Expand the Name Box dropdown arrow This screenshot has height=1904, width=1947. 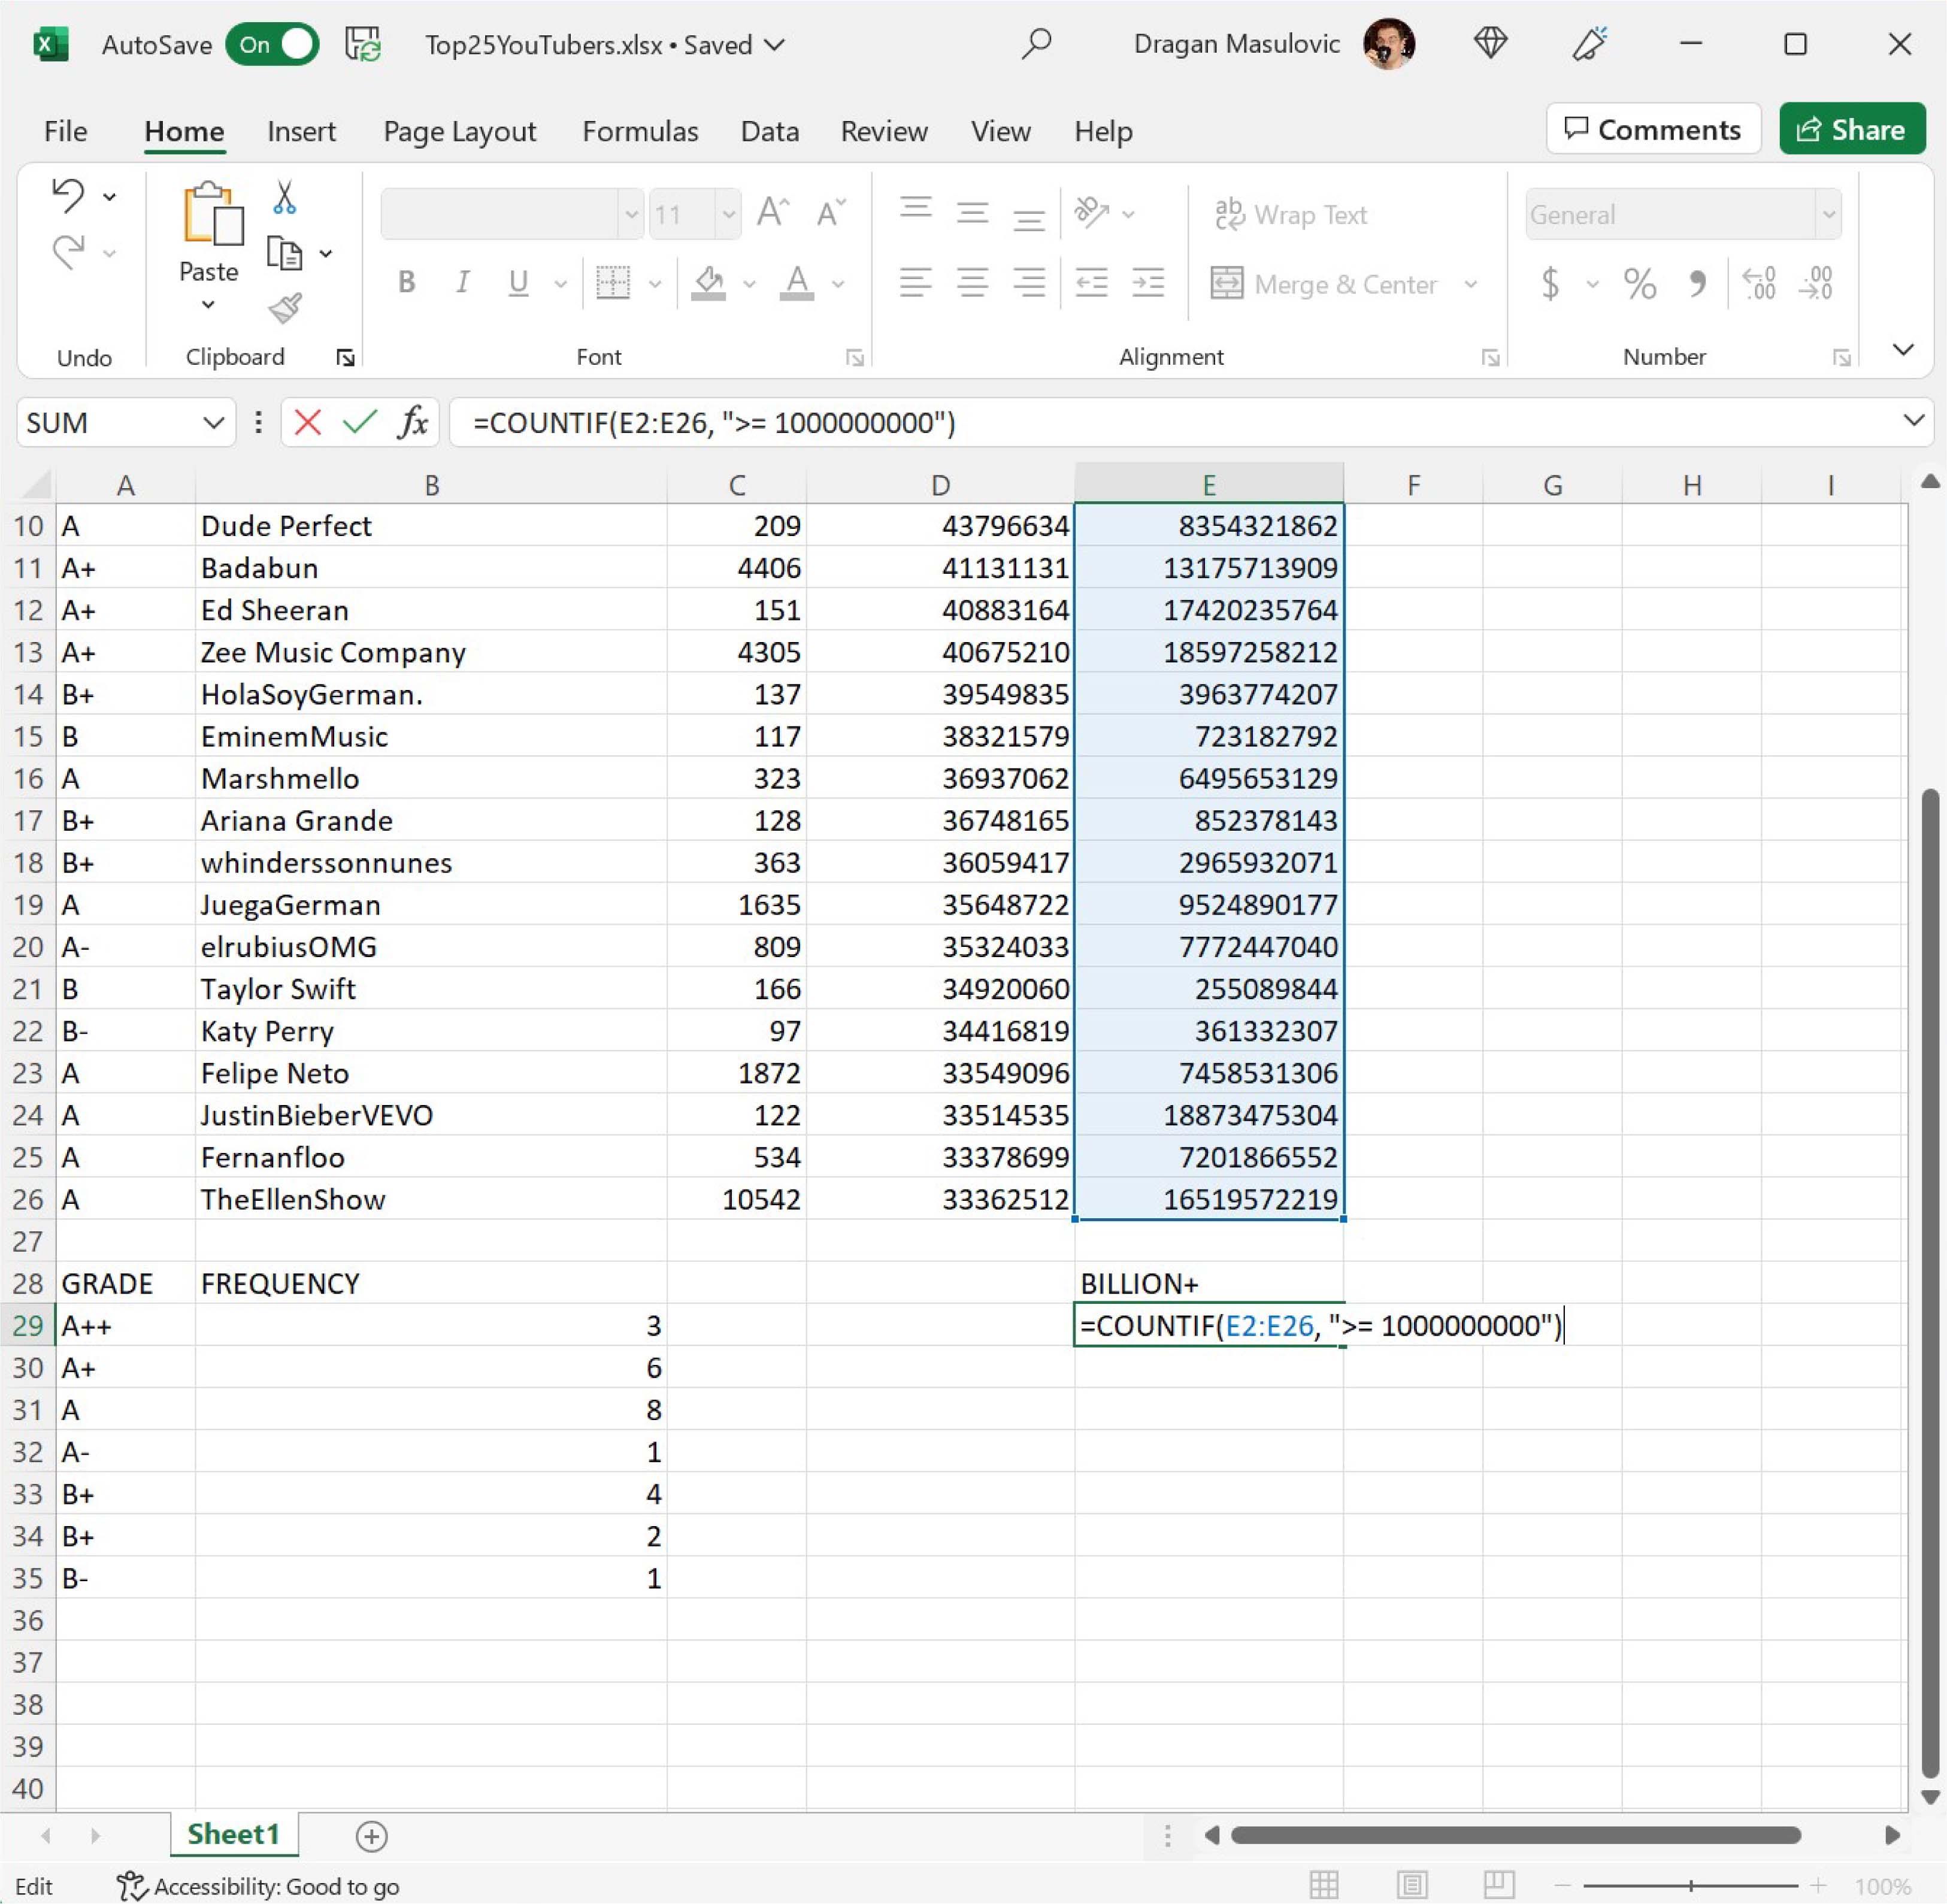pyautogui.click(x=213, y=422)
